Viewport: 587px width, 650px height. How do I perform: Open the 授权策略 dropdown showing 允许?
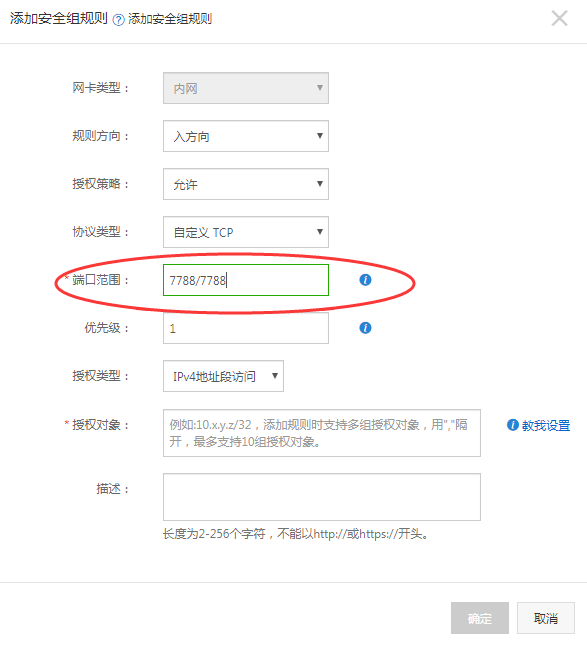click(x=246, y=184)
